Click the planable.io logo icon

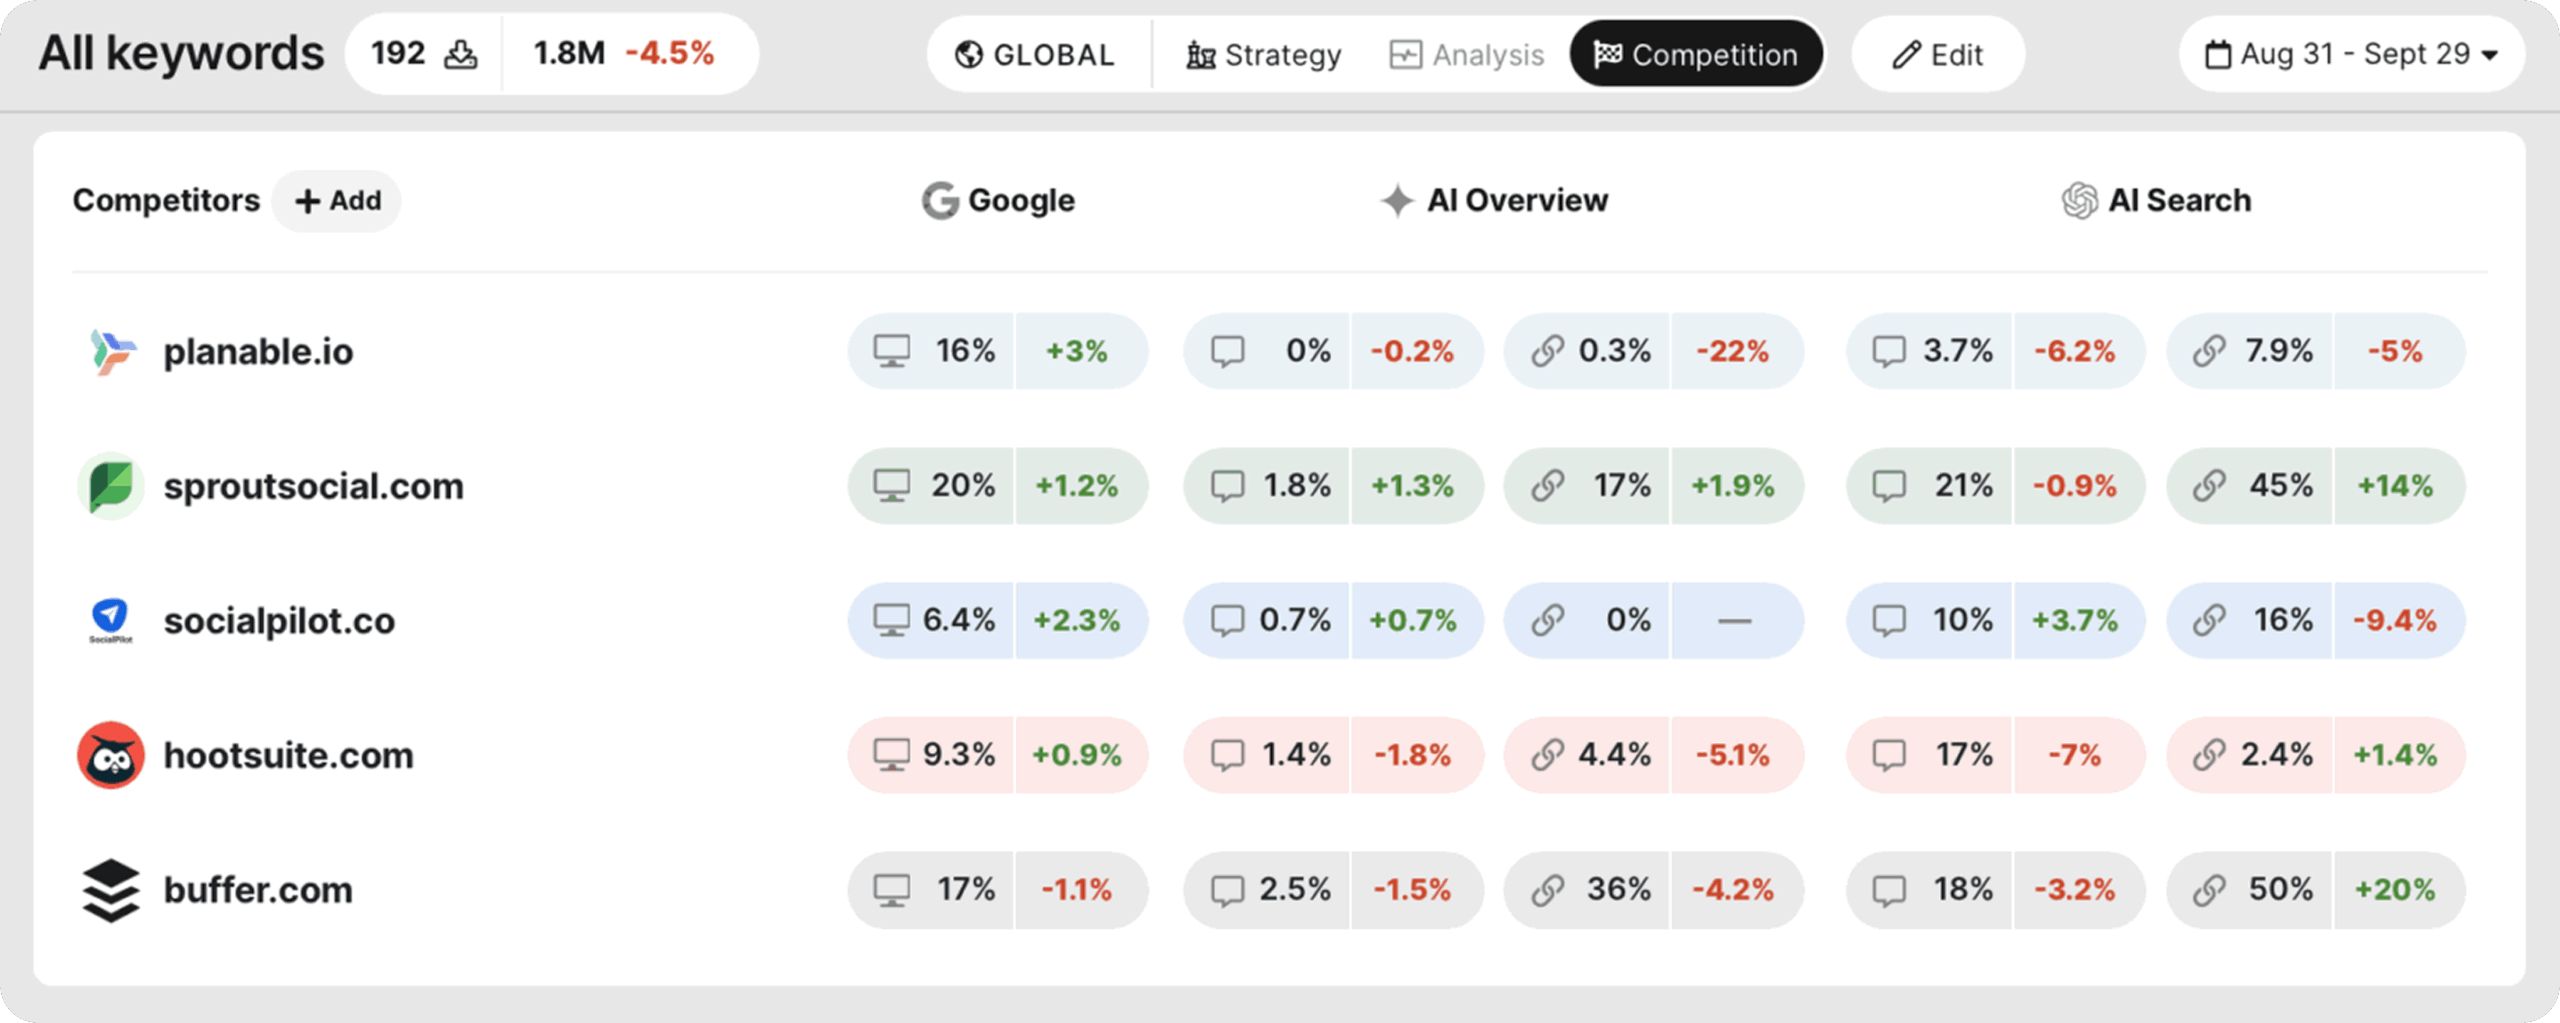(111, 352)
